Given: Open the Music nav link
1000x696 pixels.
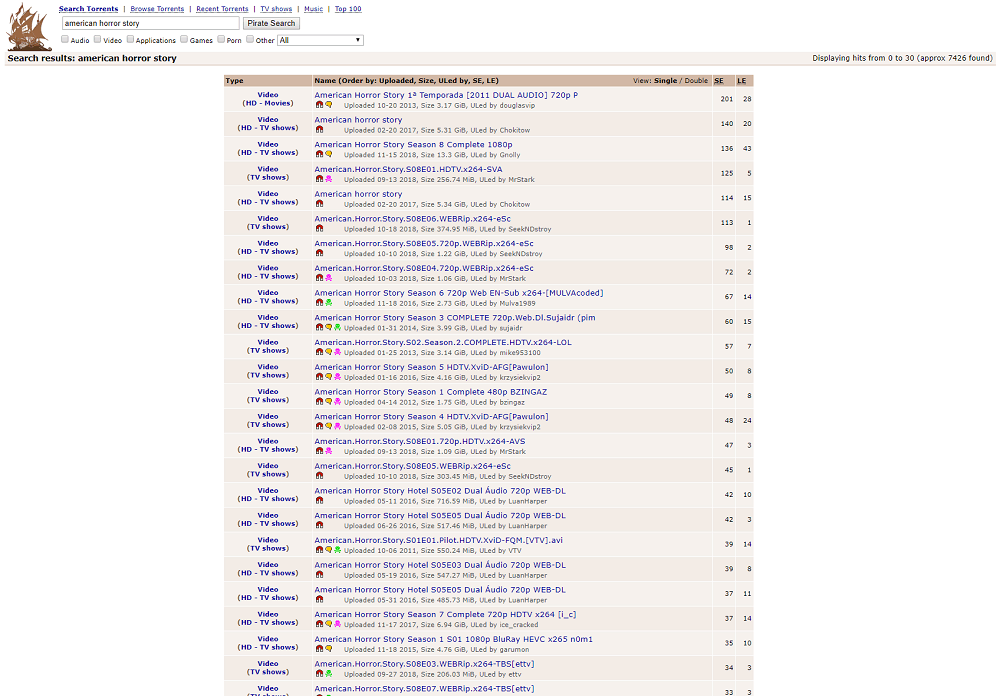Looking at the screenshot, I should click(313, 9).
